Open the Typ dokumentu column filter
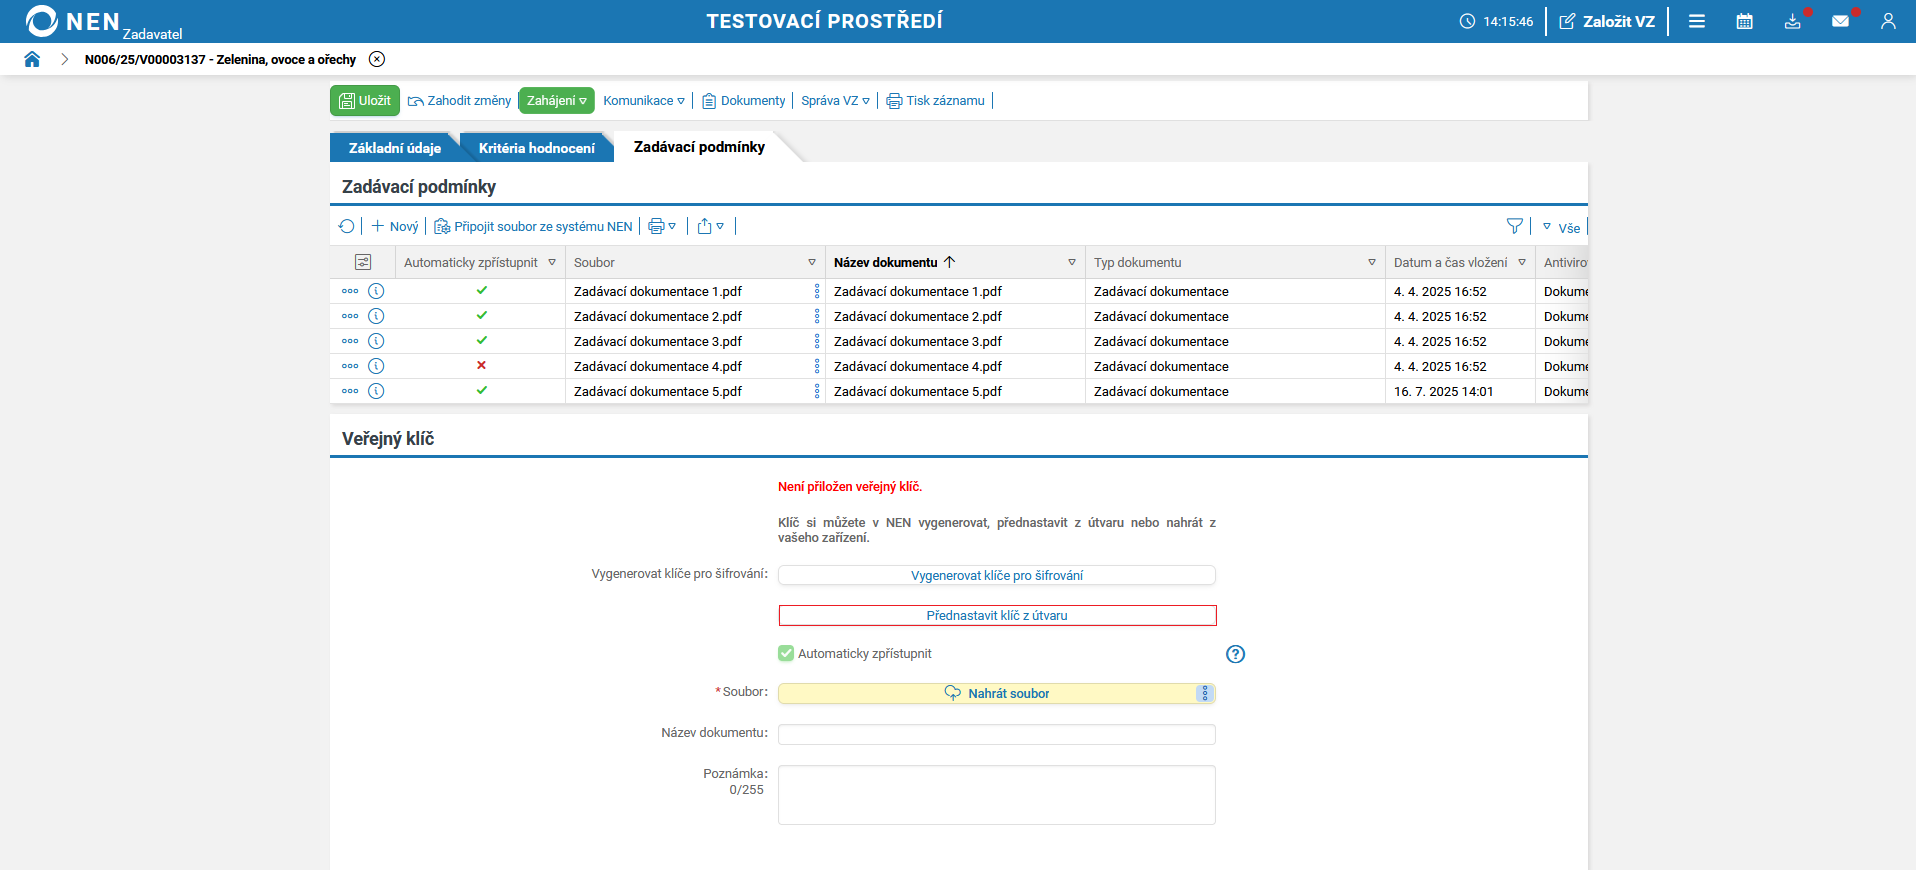Screen dimensions: 1916x870 1371,262
